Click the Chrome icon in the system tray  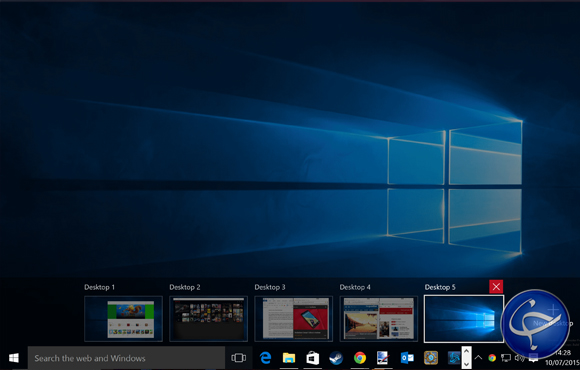tap(492, 358)
